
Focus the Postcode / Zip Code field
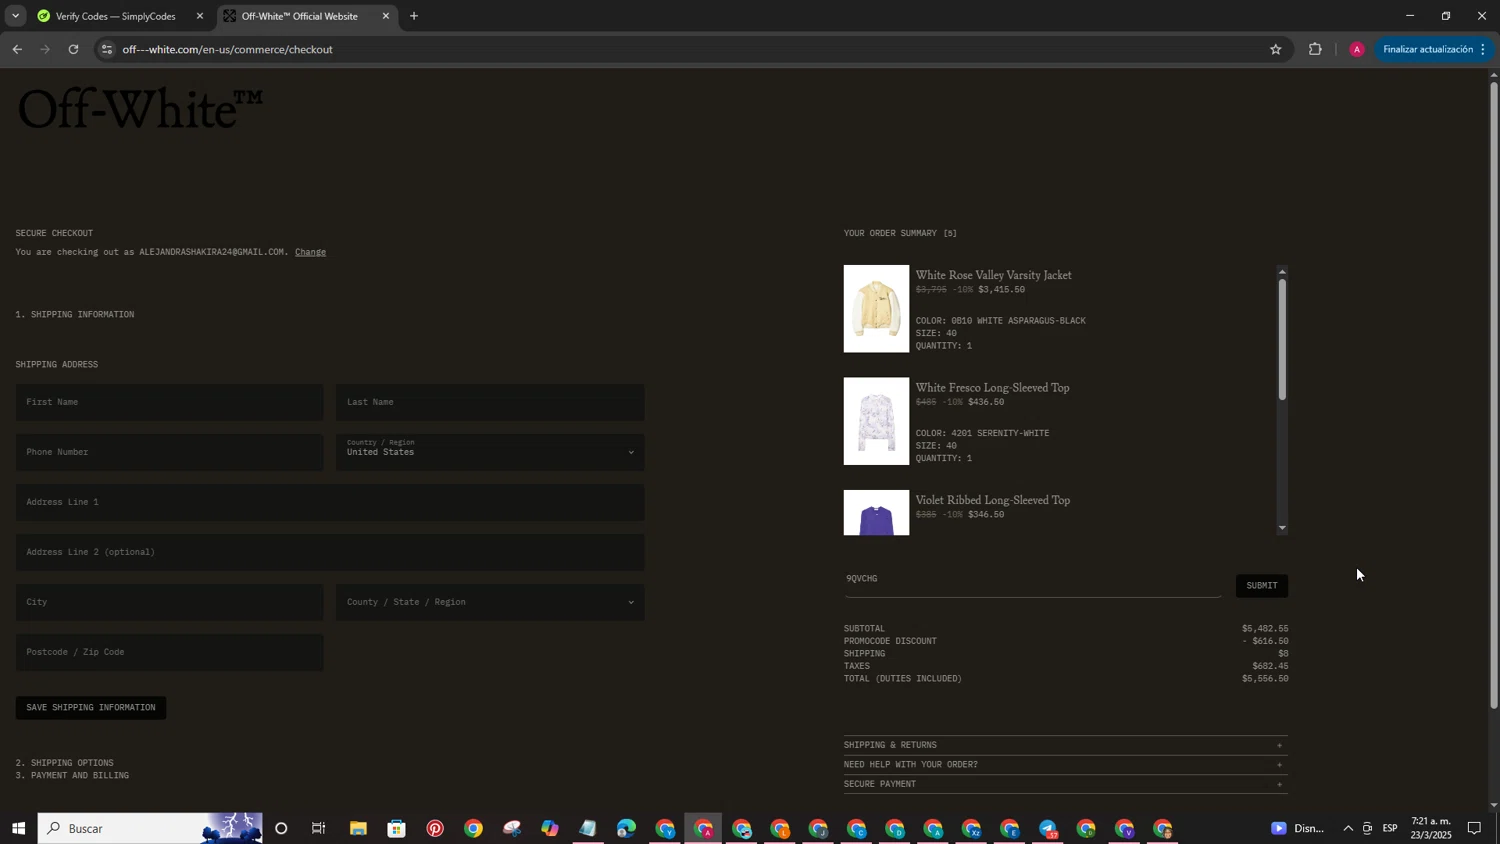pyautogui.click(x=169, y=652)
